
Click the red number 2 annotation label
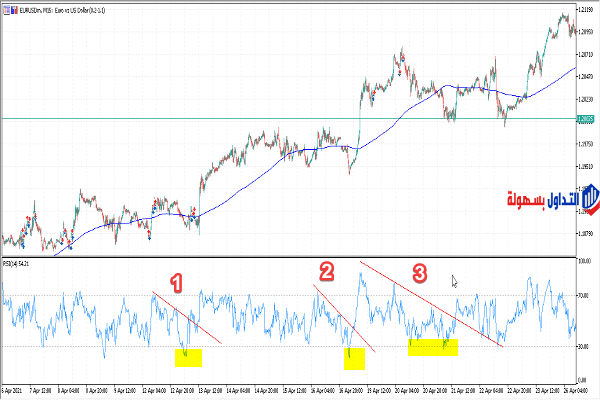pyautogui.click(x=325, y=270)
